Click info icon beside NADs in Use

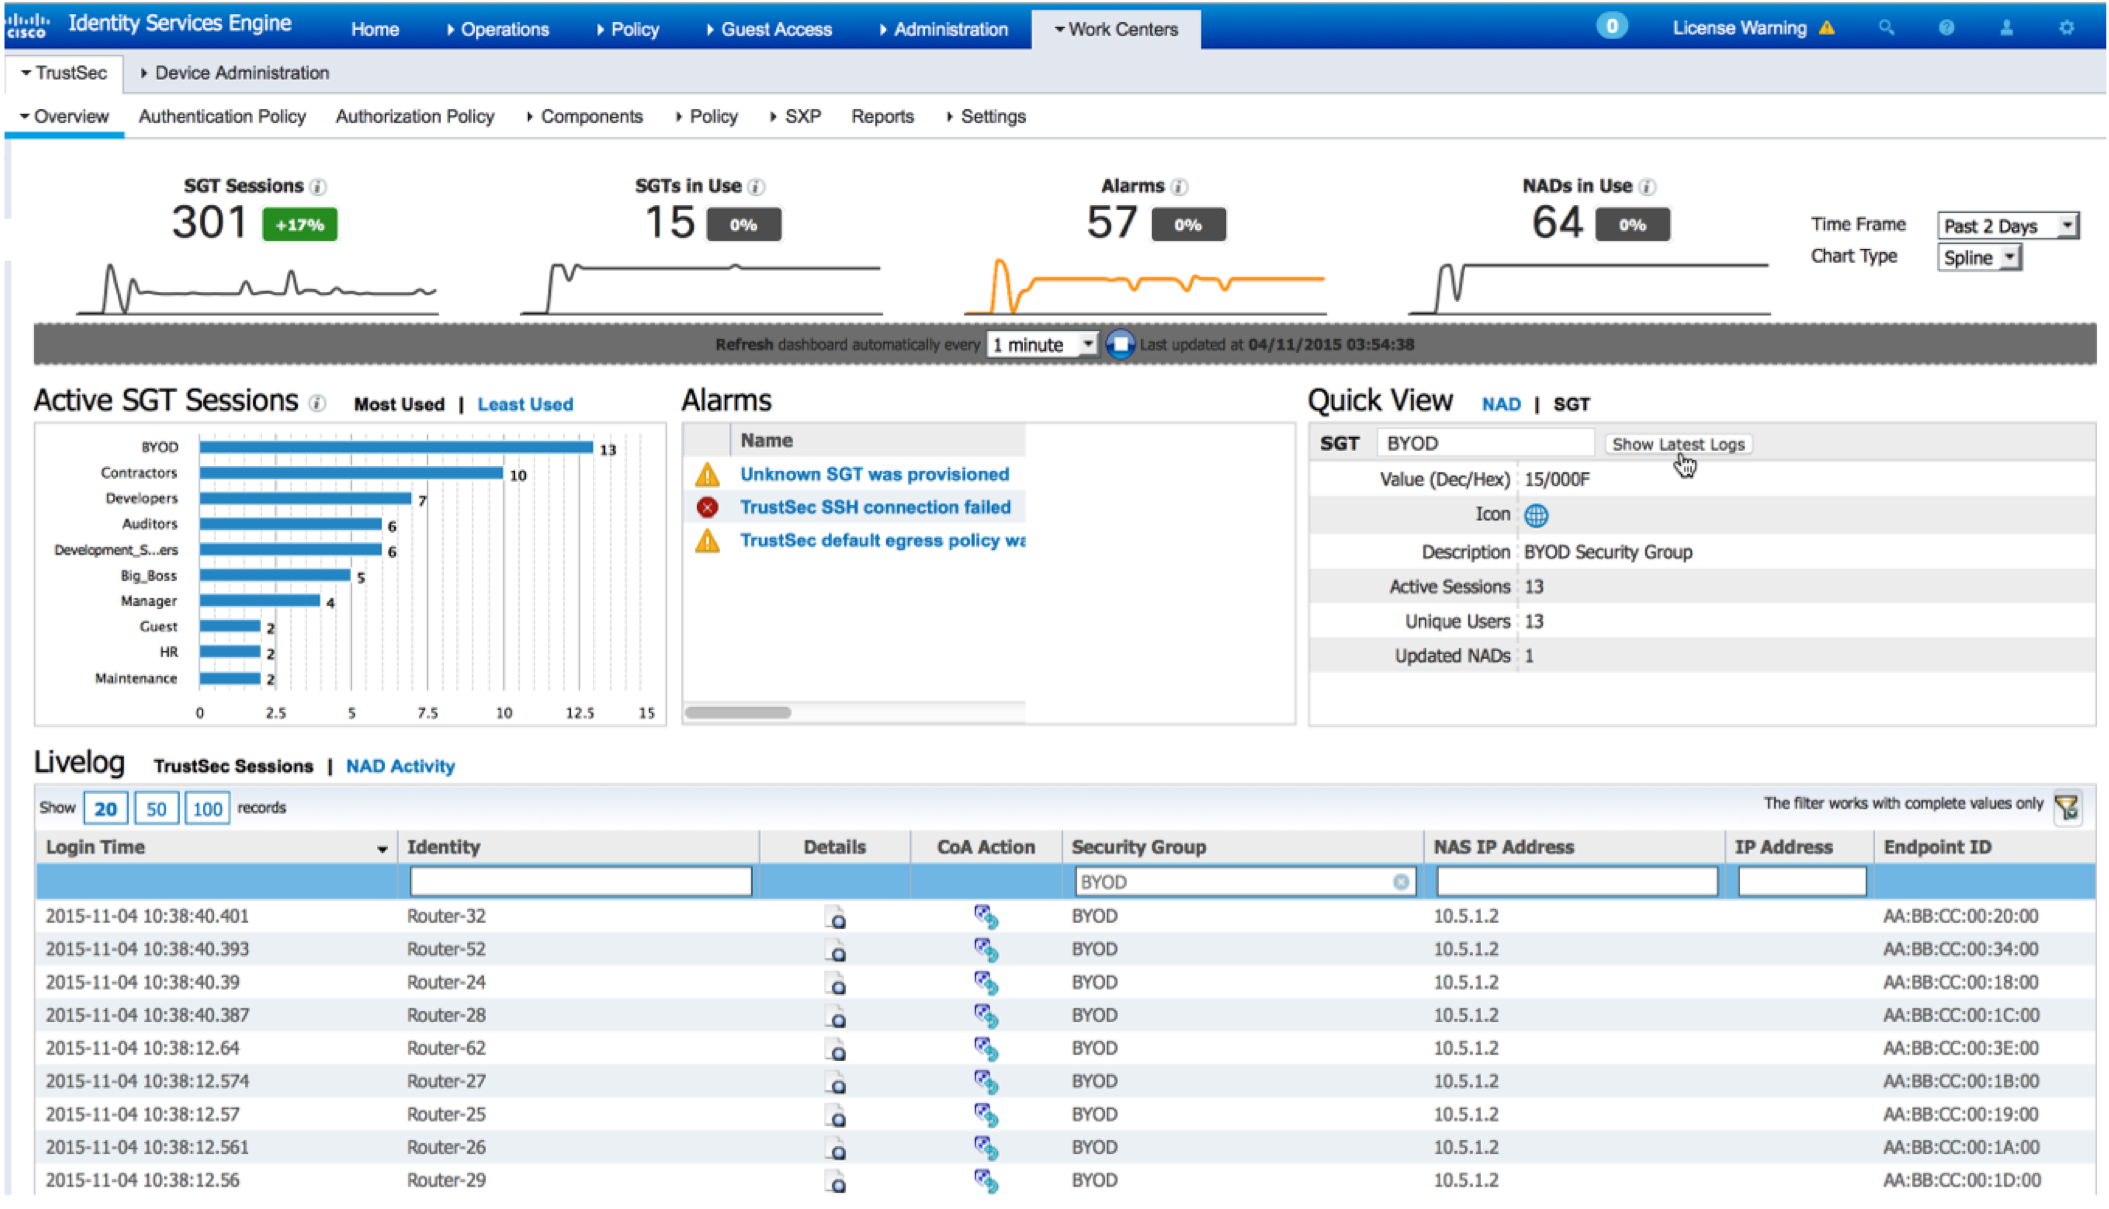coord(1648,187)
